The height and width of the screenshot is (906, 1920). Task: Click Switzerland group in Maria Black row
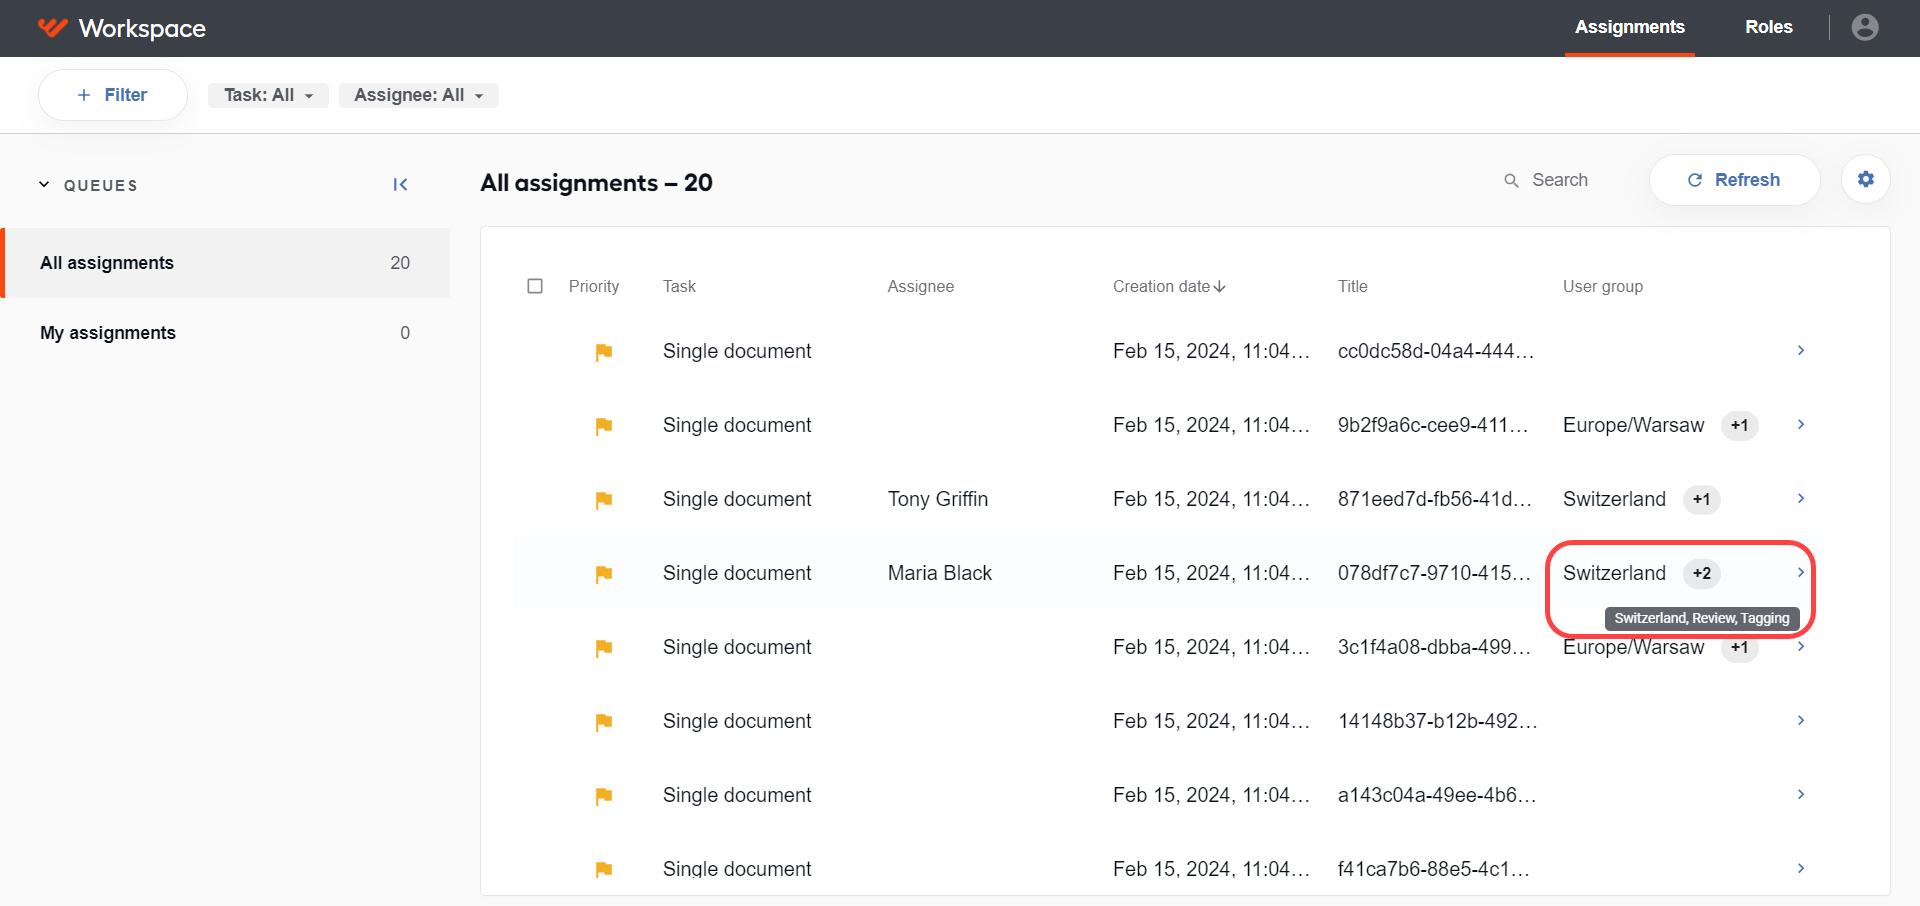click(x=1615, y=573)
